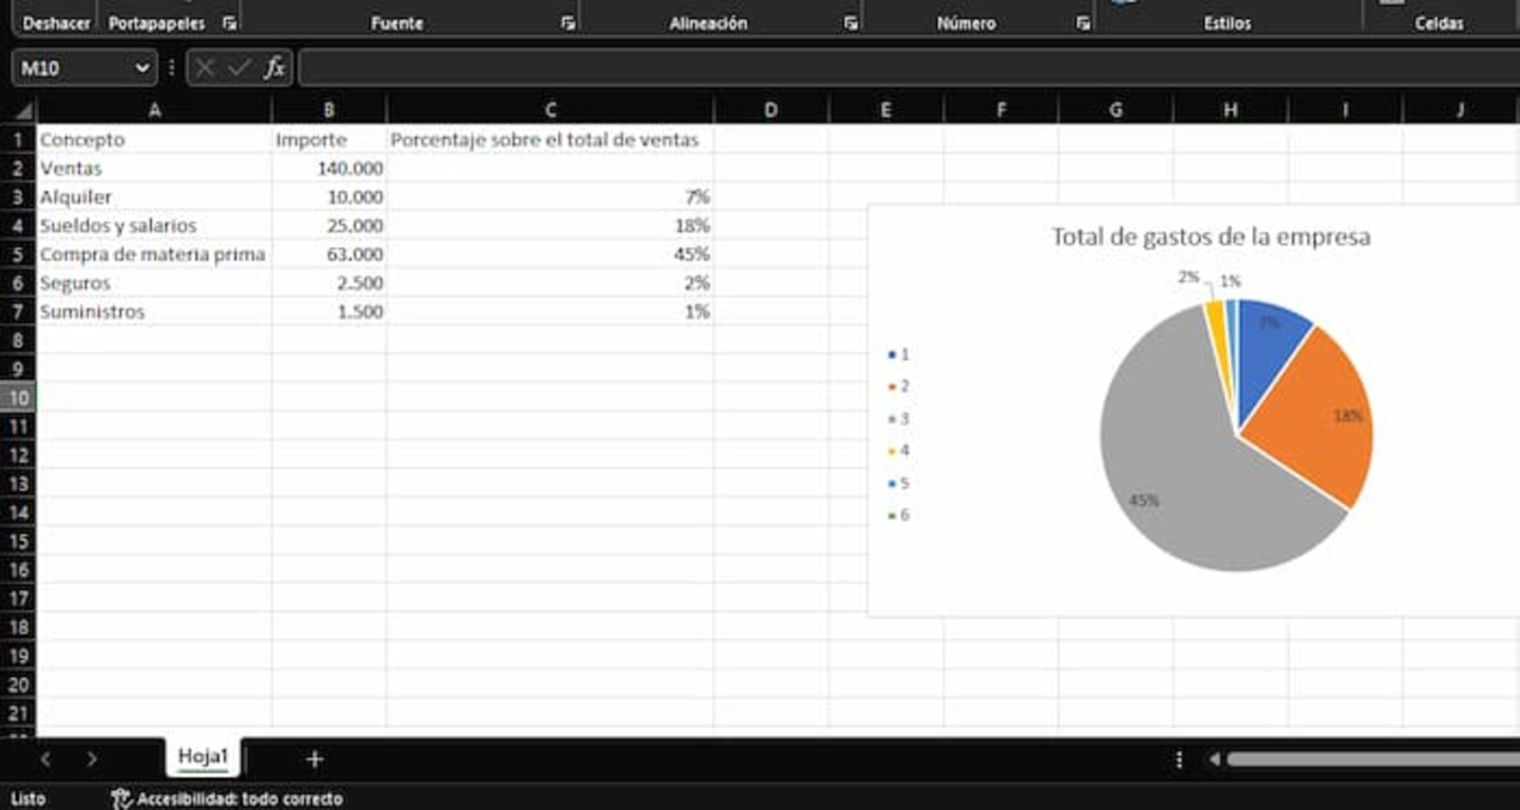This screenshot has width=1520, height=810.
Task: Click the Deshacer ribbon group label
Action: click(x=56, y=23)
